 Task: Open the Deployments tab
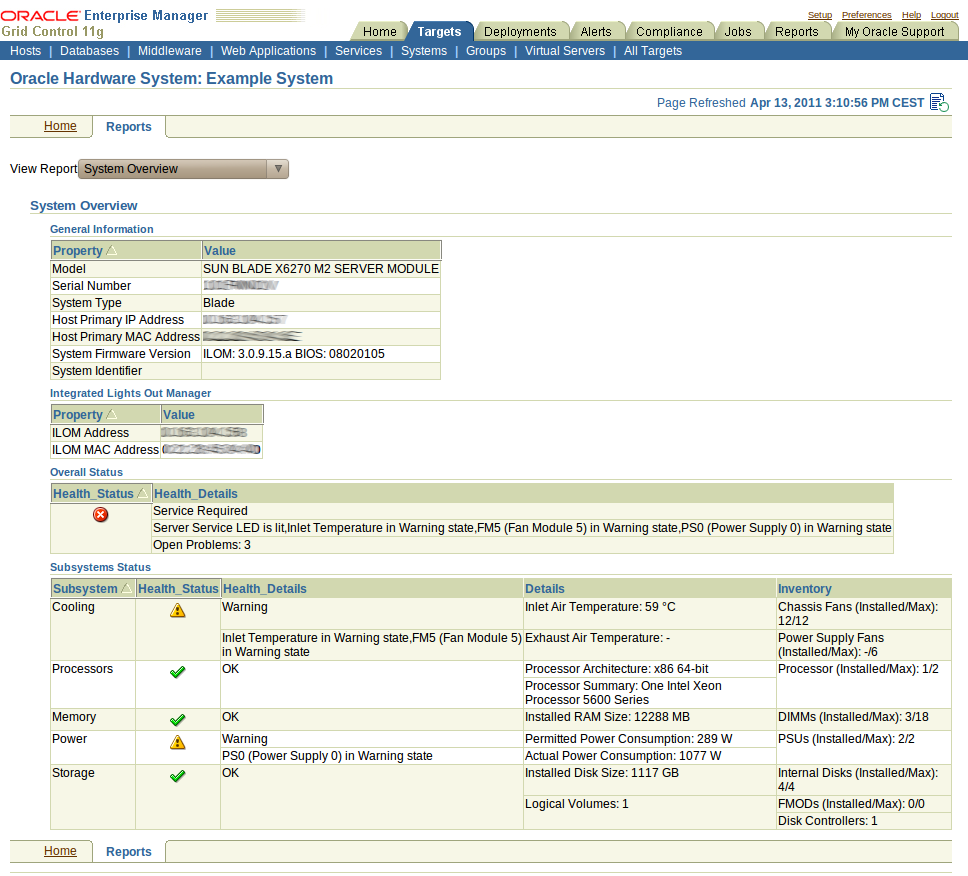(520, 31)
